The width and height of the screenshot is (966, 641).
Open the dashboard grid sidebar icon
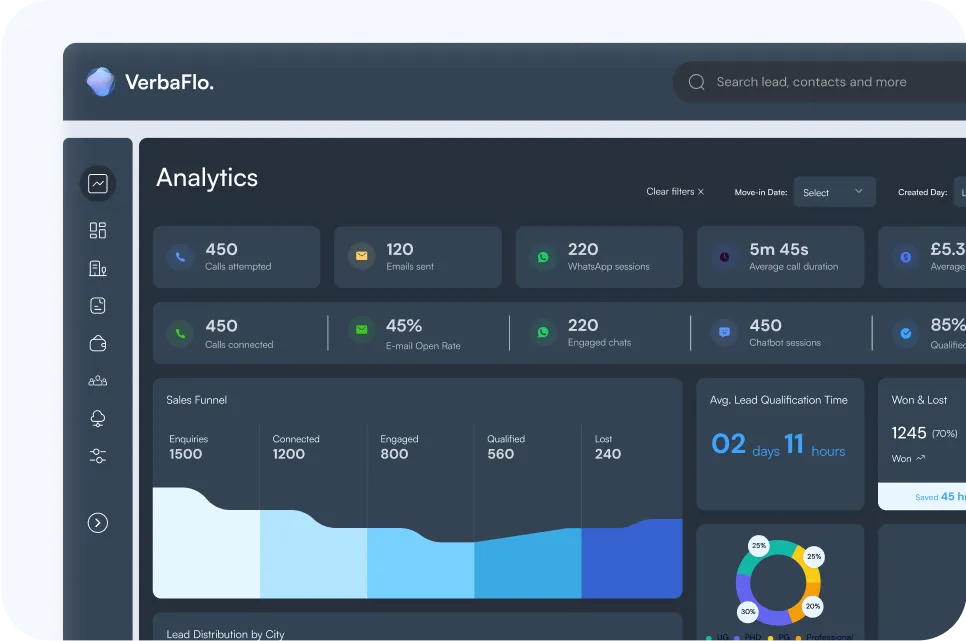point(98,230)
